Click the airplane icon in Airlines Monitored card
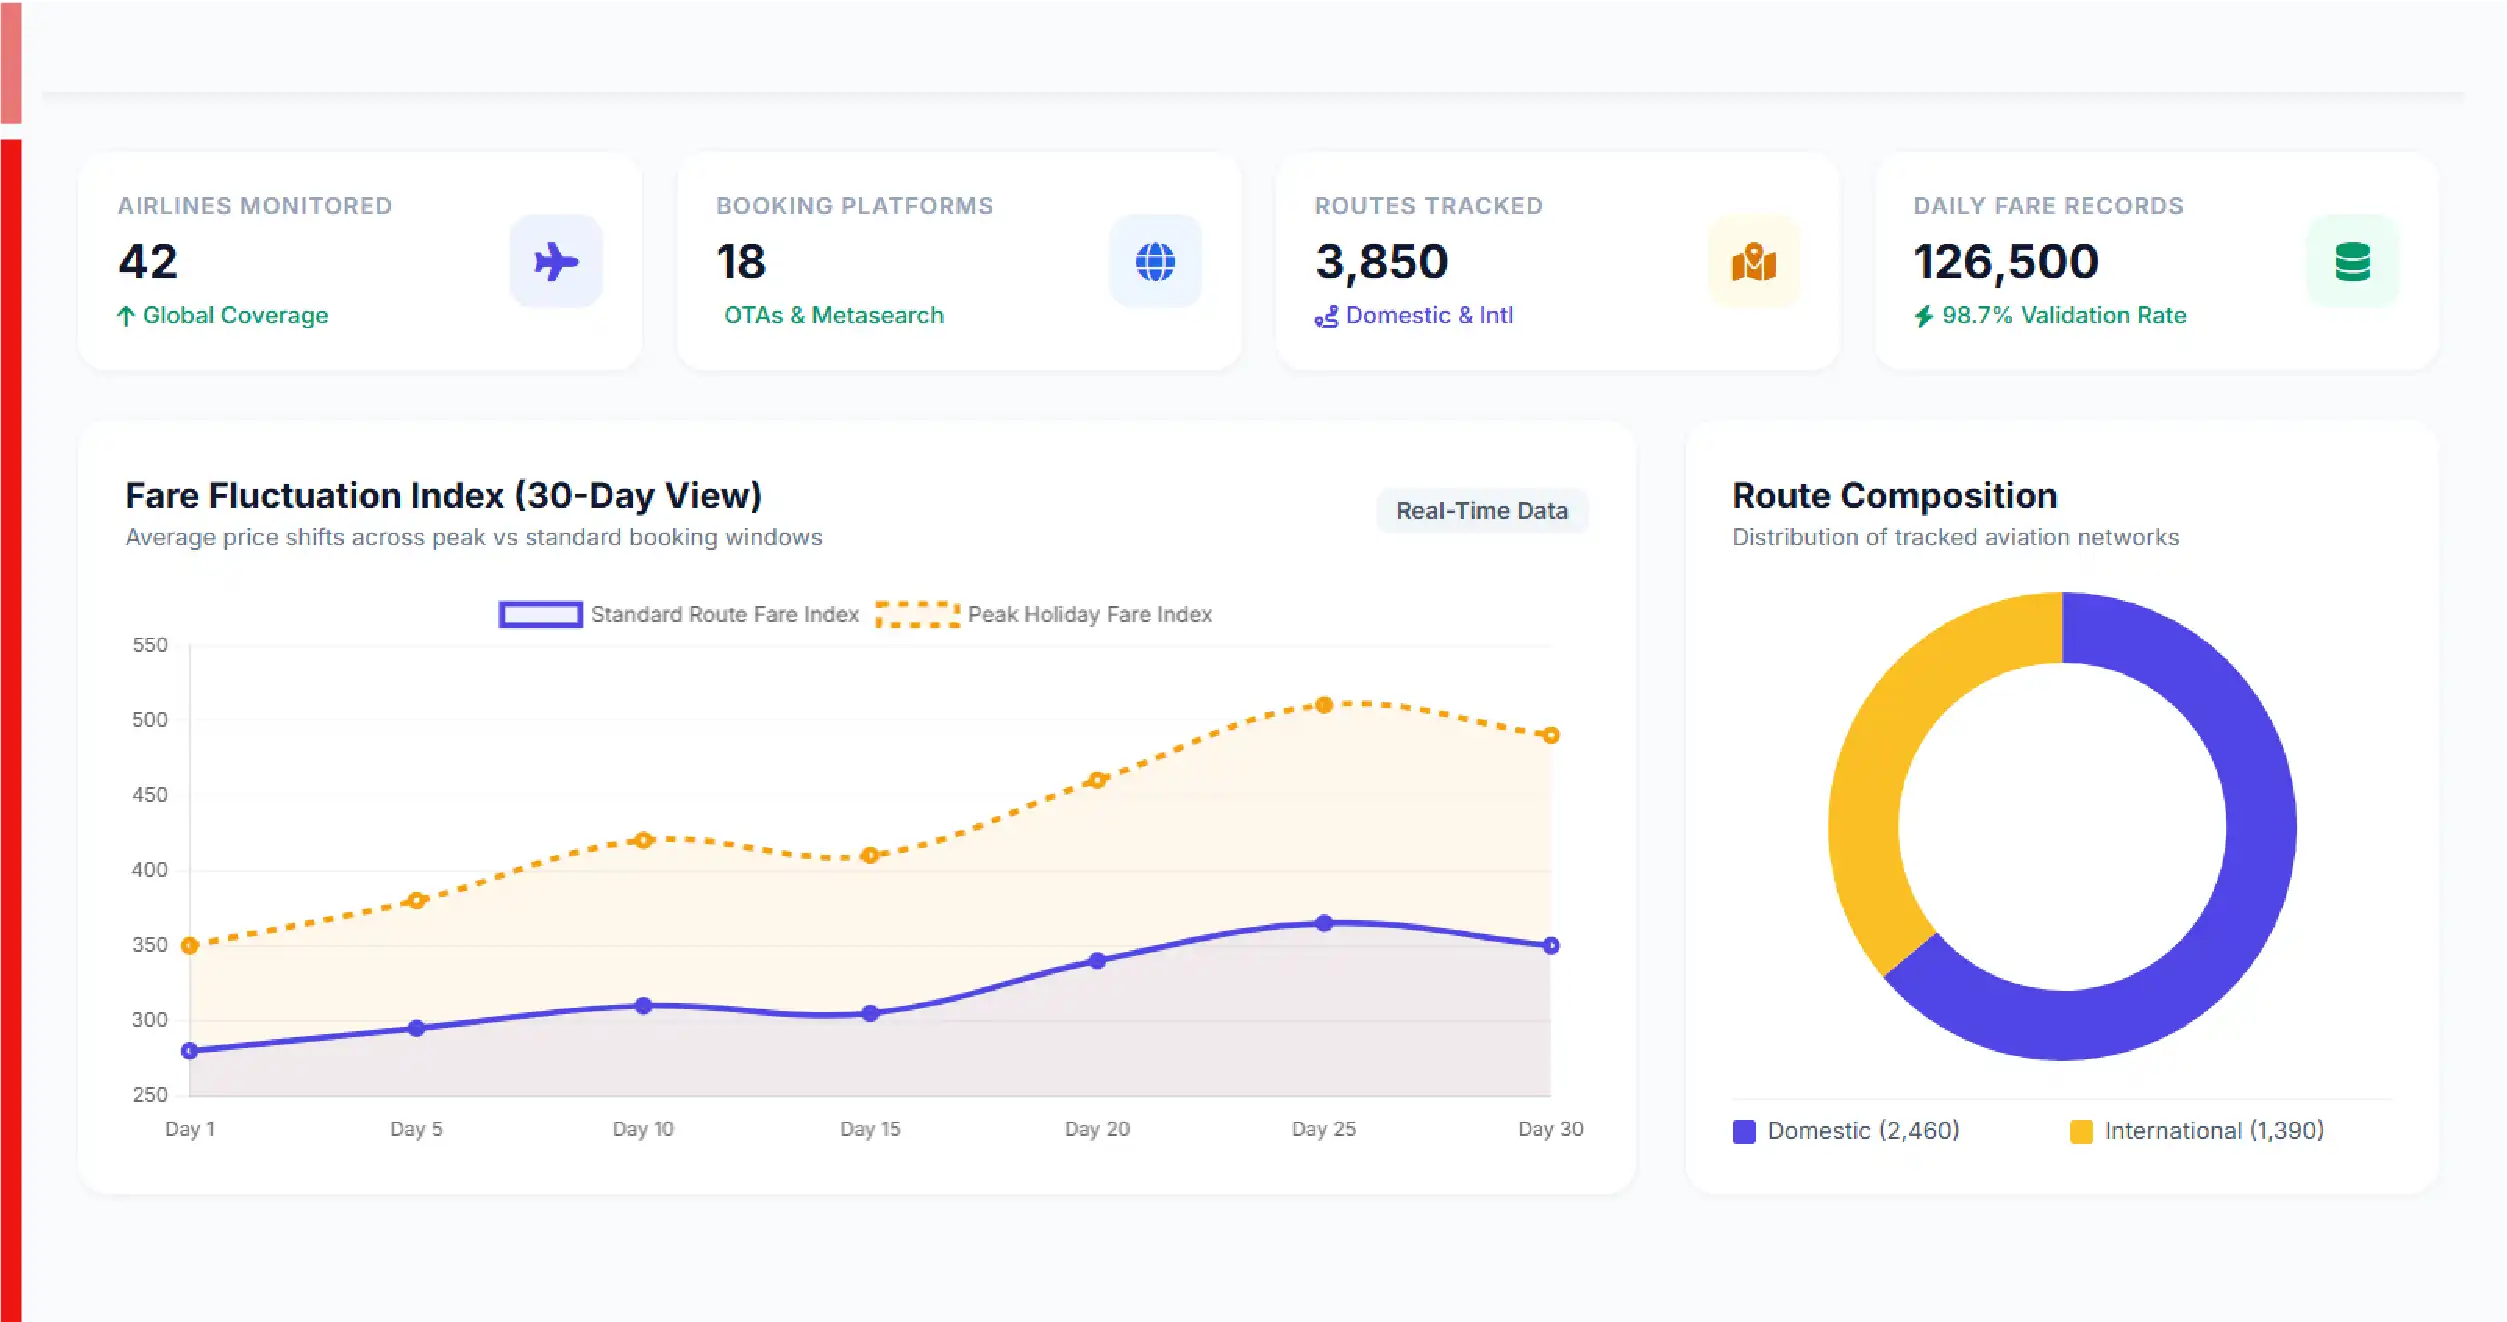The image size is (2507, 1322). (556, 262)
